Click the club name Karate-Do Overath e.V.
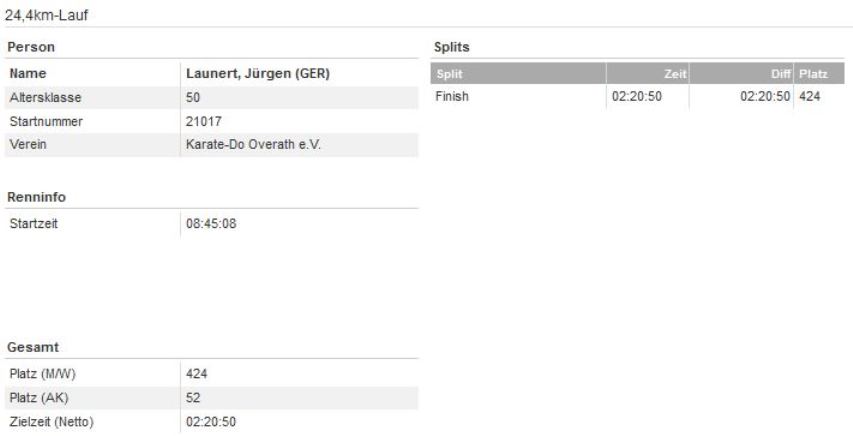This screenshot has height=436, width=853. click(x=250, y=144)
